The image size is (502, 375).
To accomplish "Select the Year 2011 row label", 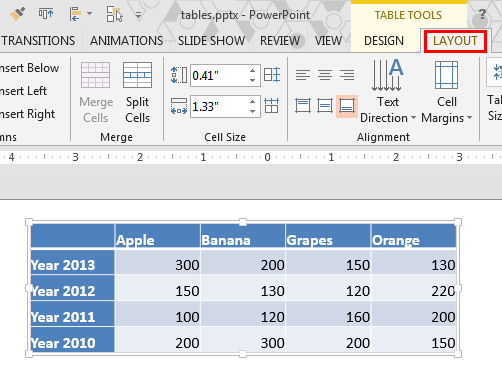I will (63, 317).
